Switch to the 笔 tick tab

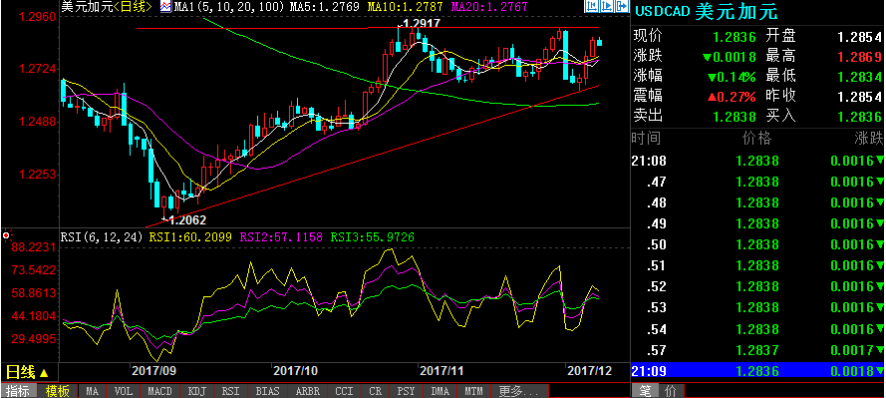click(644, 391)
